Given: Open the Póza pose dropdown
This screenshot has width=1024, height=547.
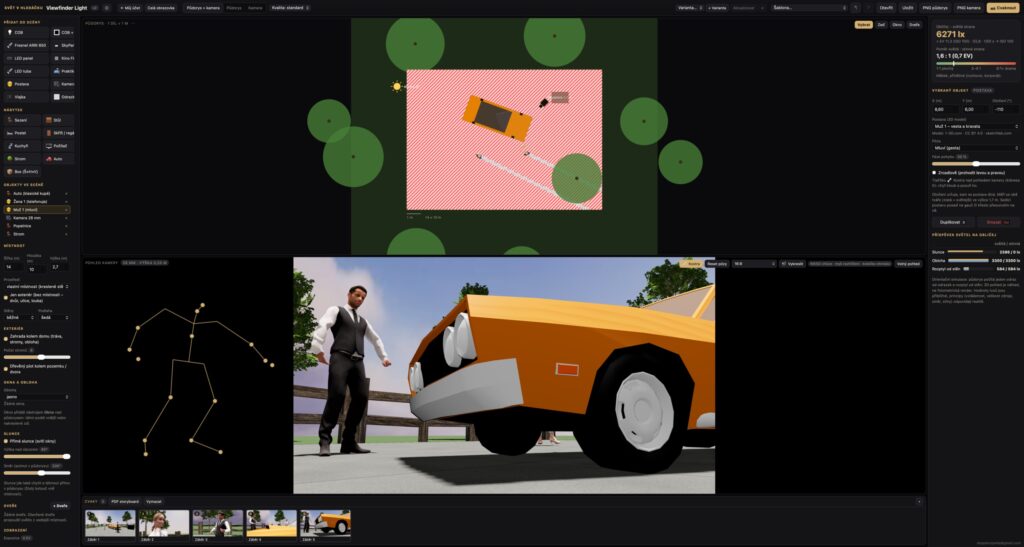Looking at the screenshot, I should [x=976, y=148].
